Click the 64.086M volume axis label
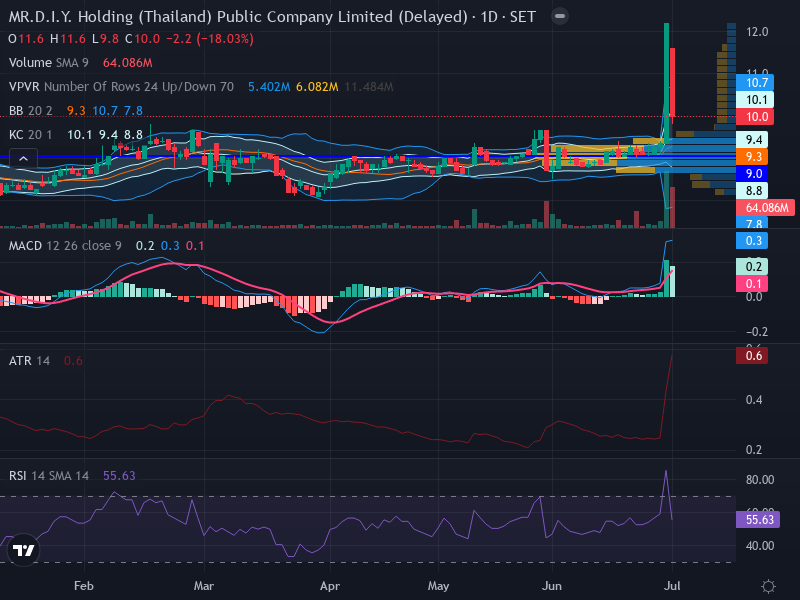This screenshot has width=800, height=600. pyautogui.click(x=765, y=208)
